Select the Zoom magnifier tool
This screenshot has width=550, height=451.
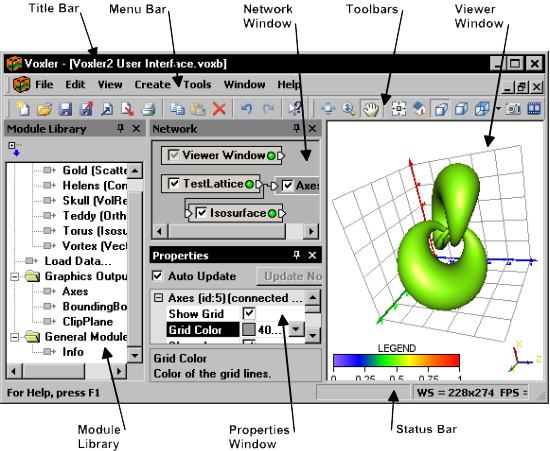[349, 109]
